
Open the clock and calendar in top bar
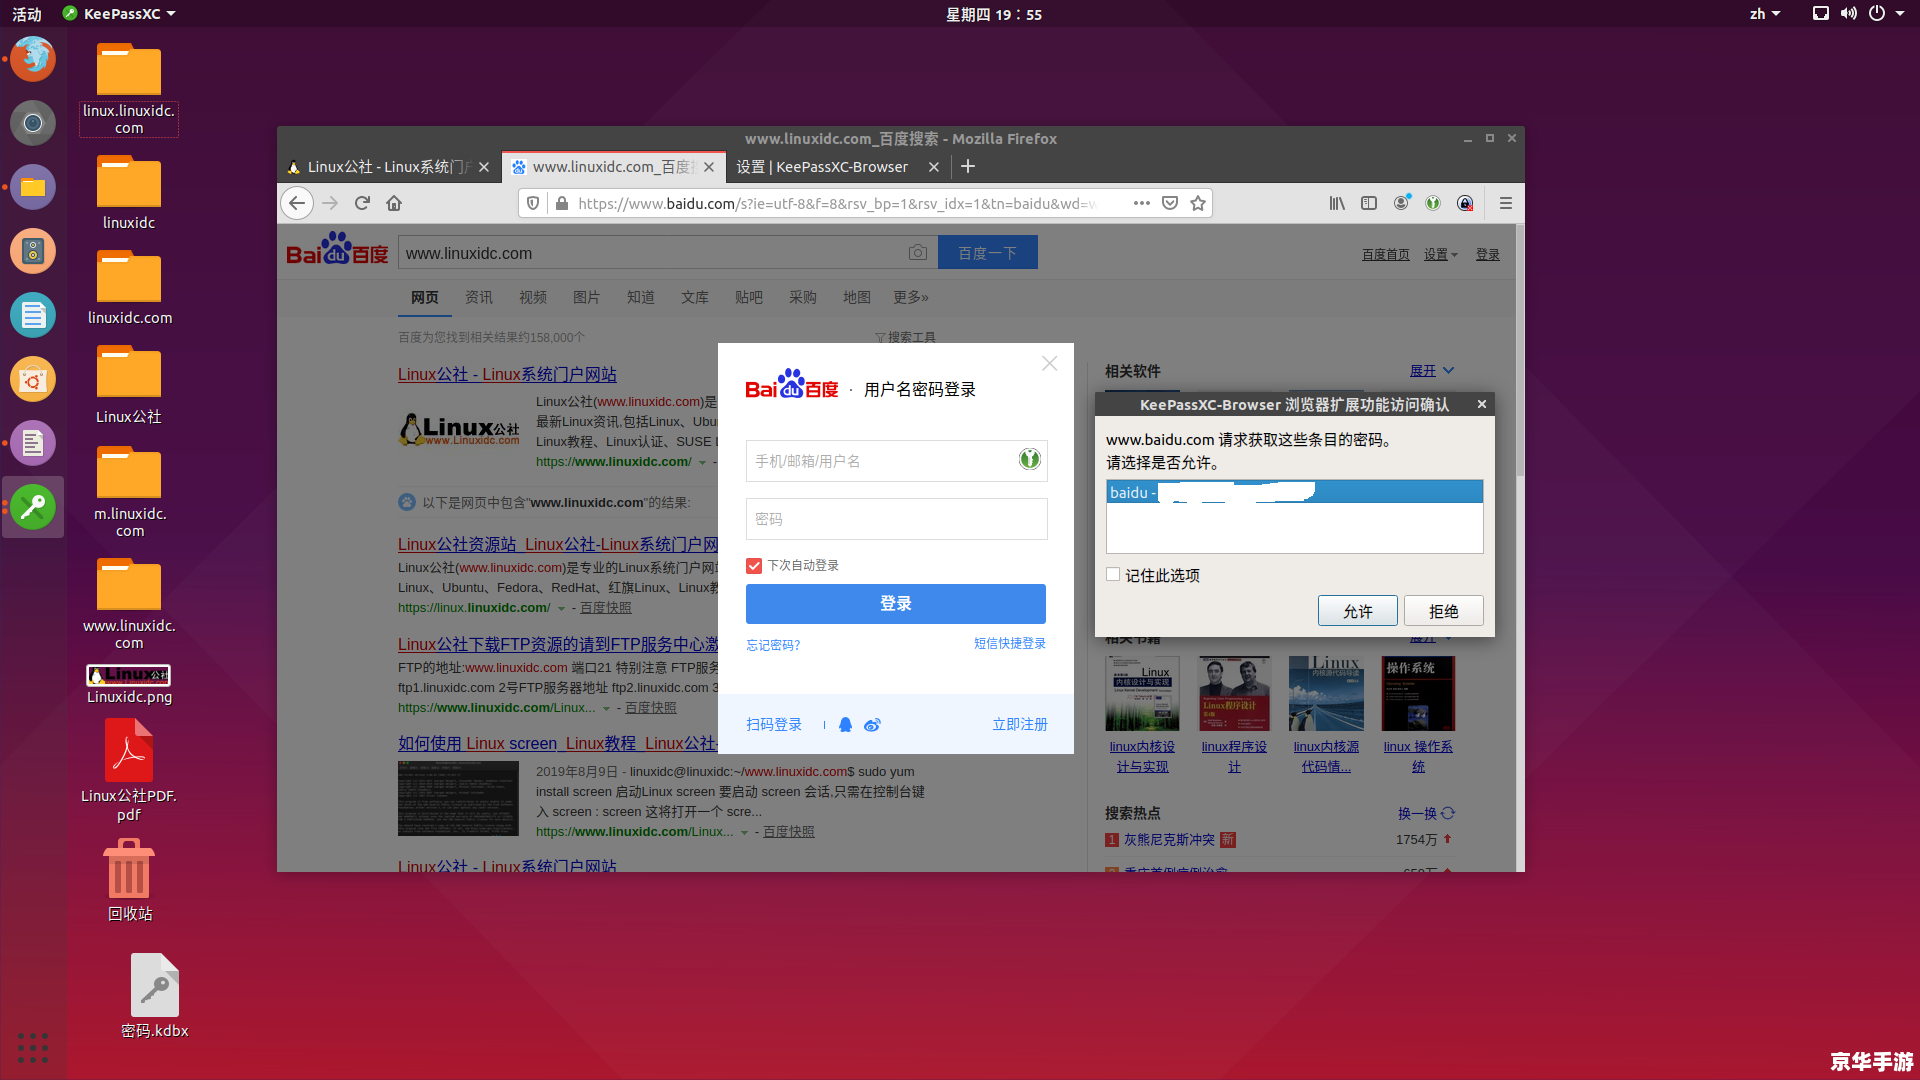(x=994, y=14)
